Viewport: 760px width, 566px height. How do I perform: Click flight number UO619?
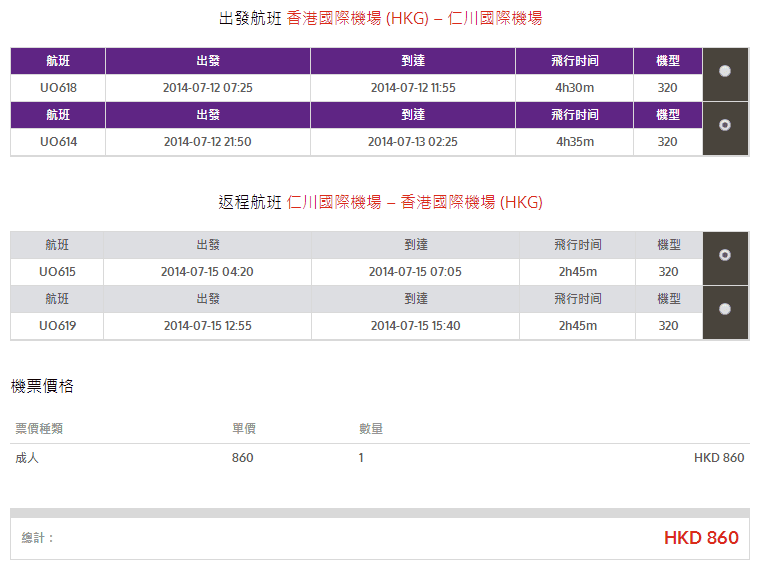point(57,326)
